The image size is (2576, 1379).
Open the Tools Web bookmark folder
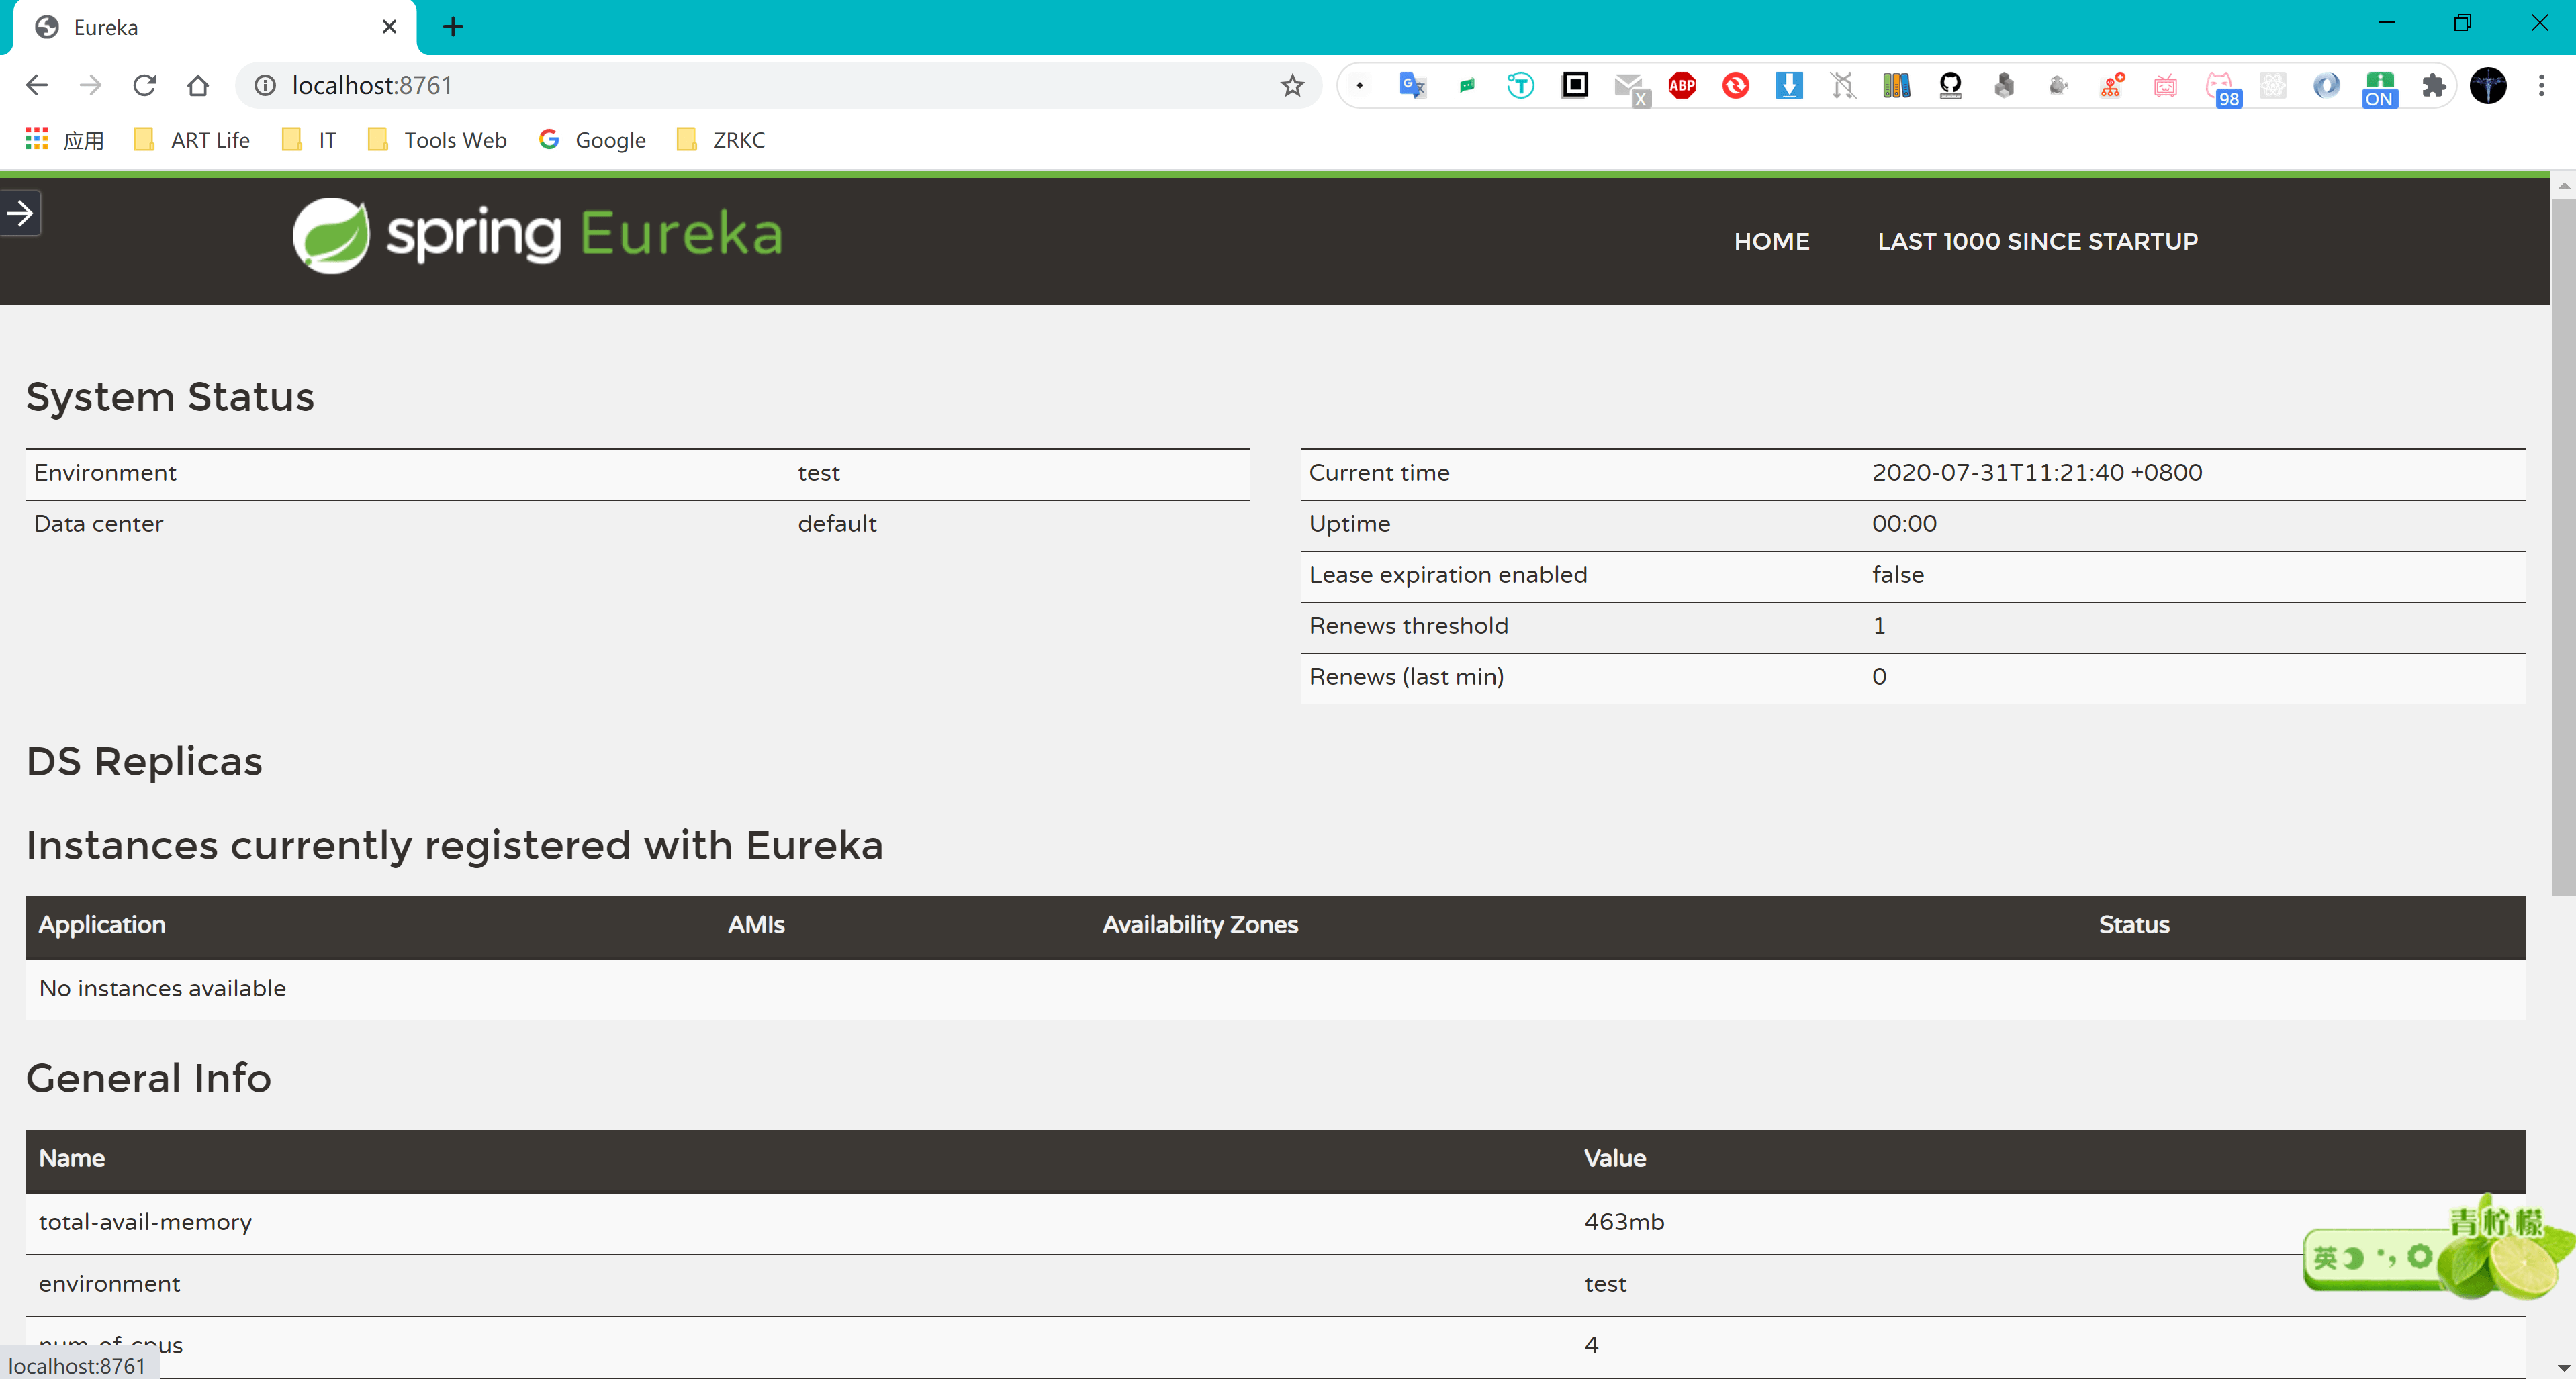click(438, 140)
